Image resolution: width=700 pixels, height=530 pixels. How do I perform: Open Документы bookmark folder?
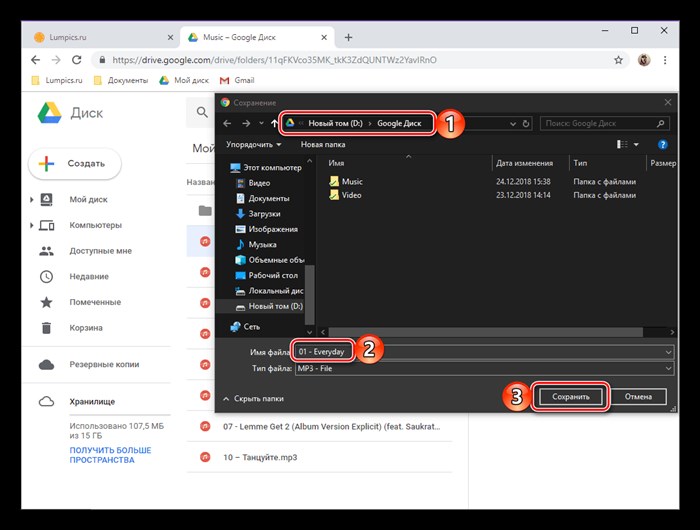click(x=121, y=80)
